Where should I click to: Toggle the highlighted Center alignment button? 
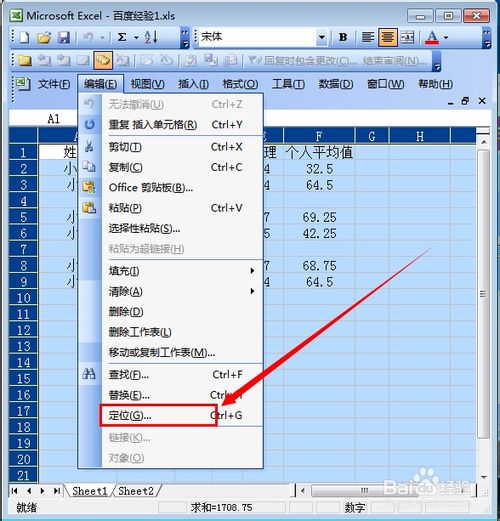[388, 37]
